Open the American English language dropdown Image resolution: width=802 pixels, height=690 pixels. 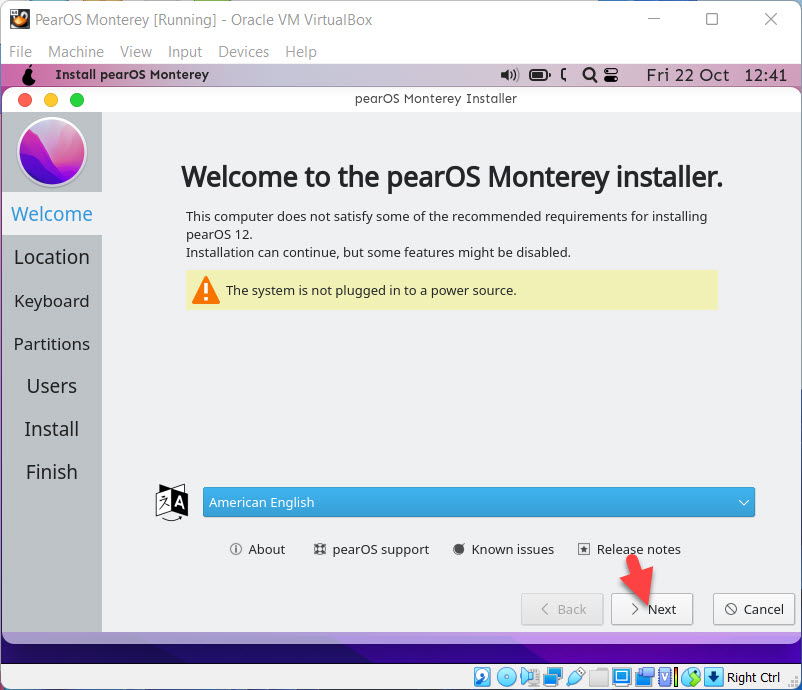479,502
